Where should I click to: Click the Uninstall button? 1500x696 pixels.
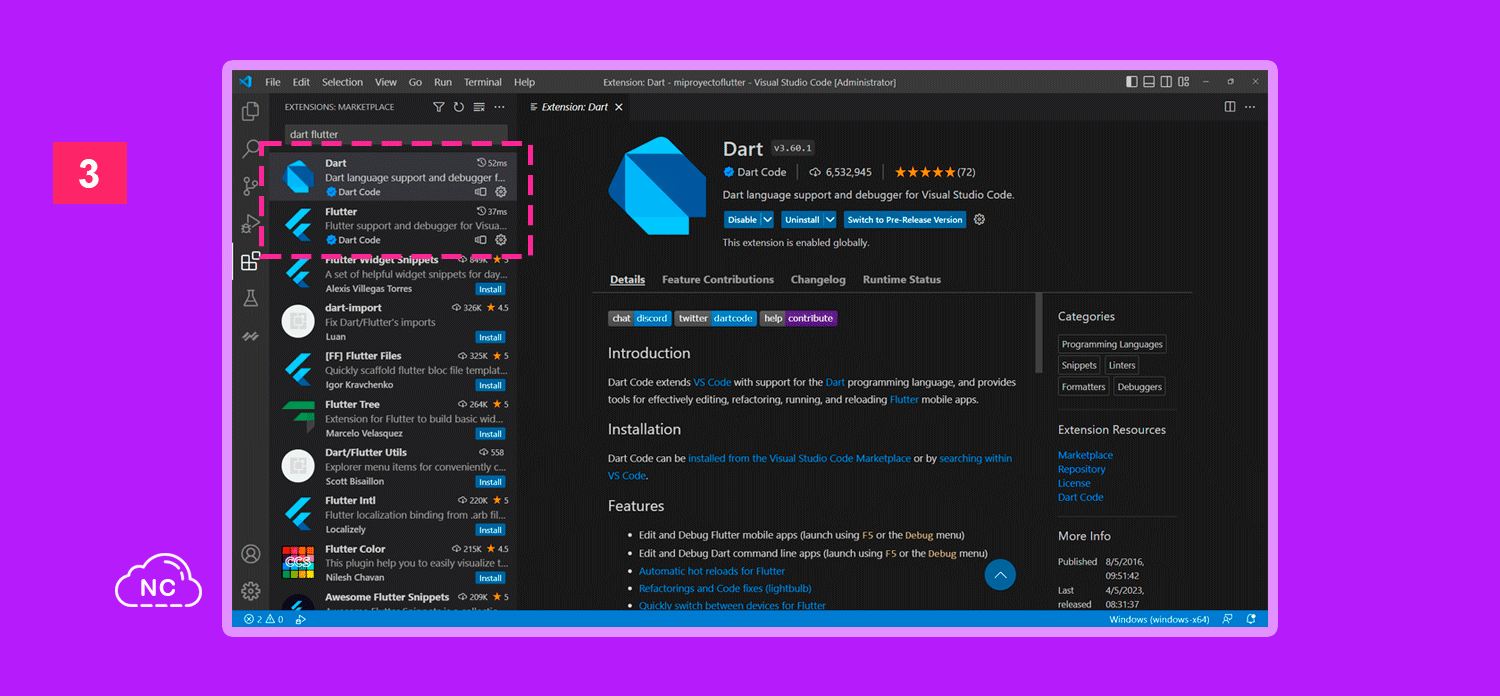point(802,220)
